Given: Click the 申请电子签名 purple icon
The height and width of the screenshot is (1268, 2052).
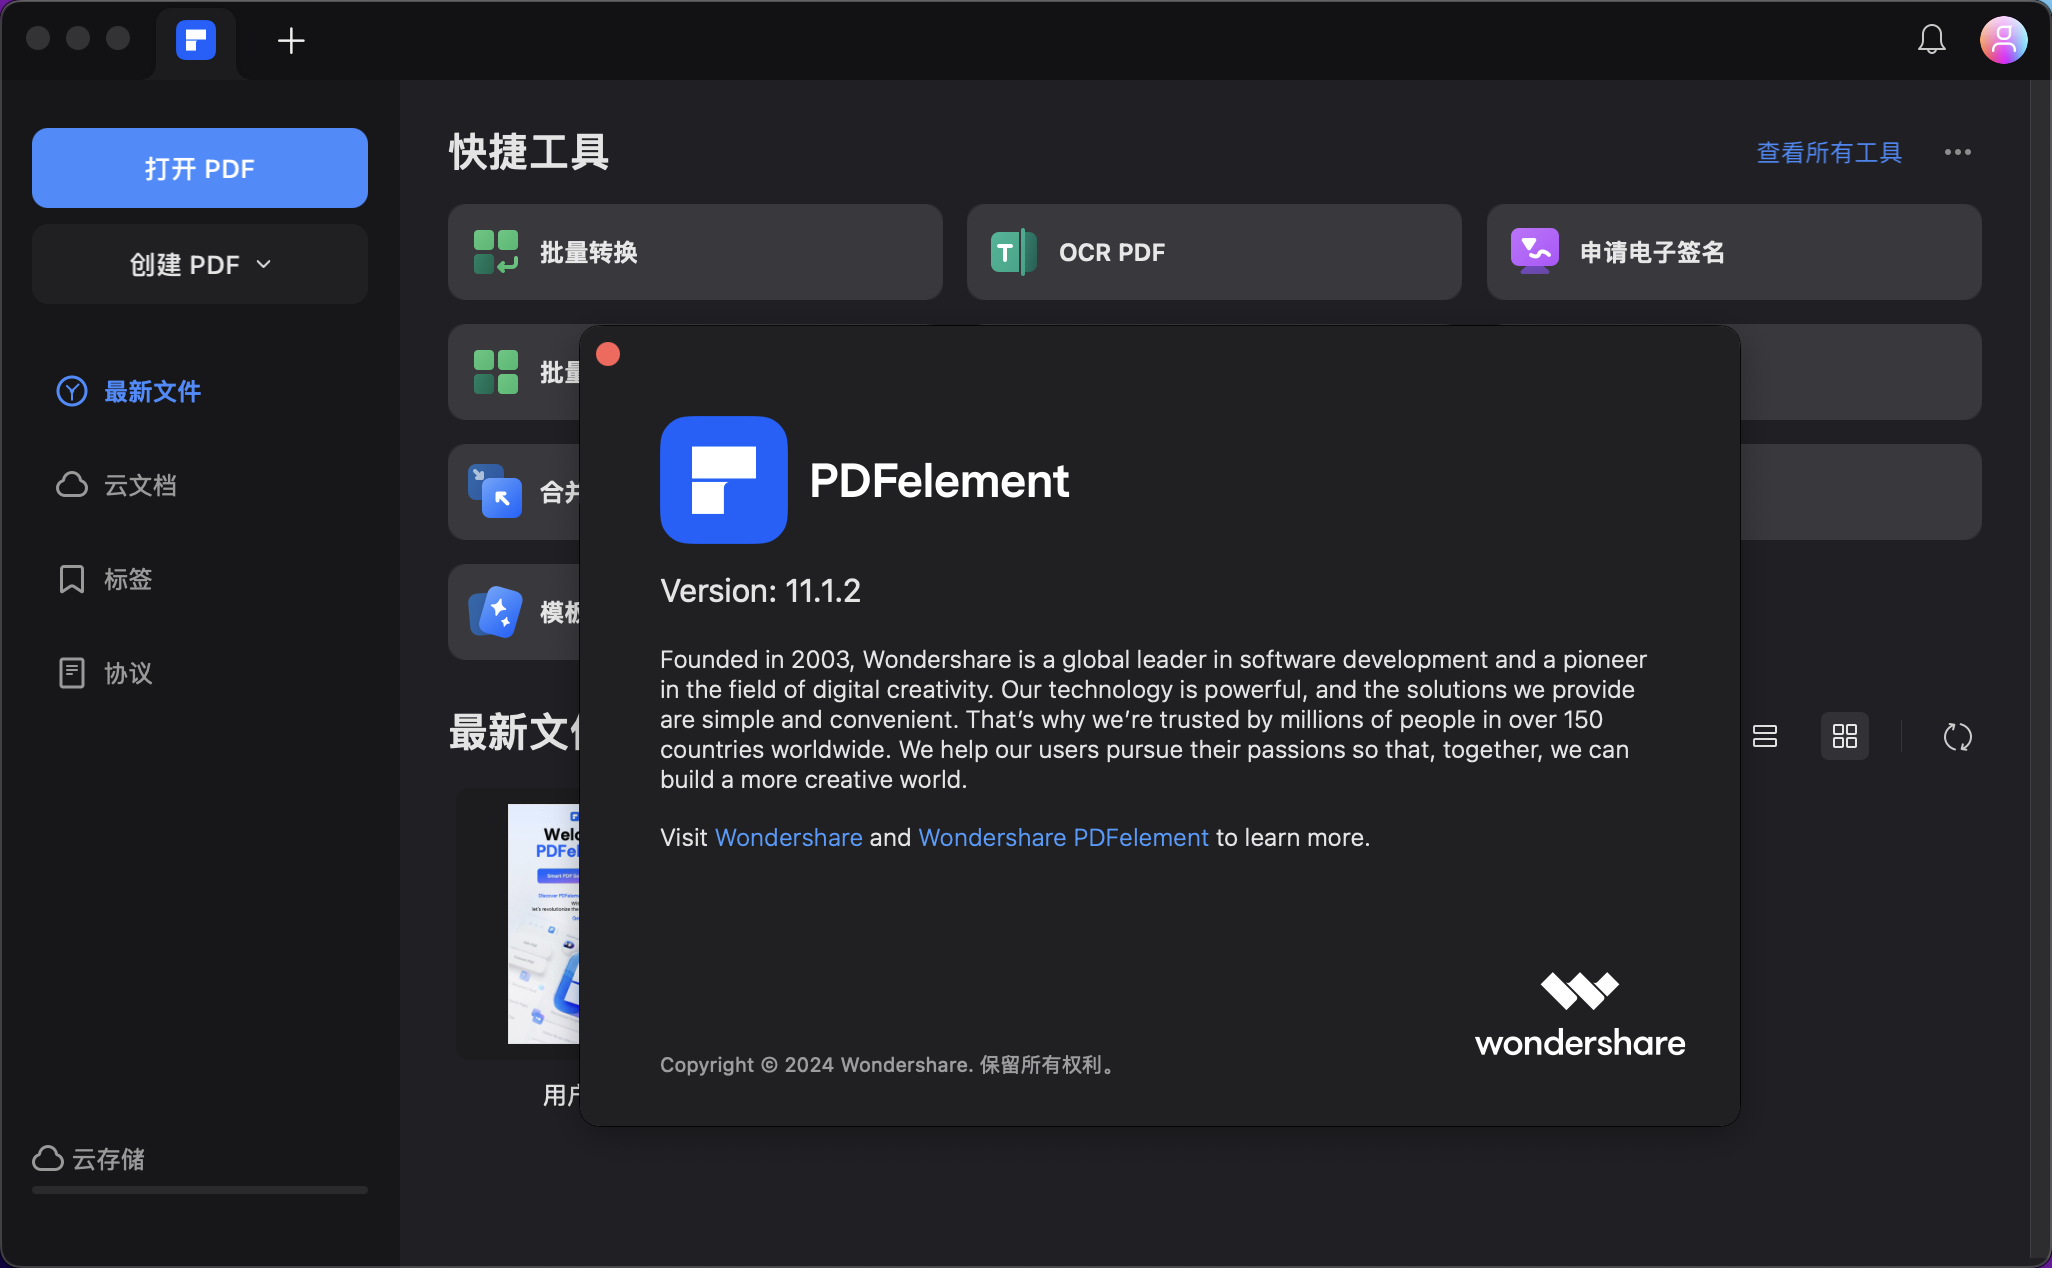Looking at the screenshot, I should tap(1535, 251).
